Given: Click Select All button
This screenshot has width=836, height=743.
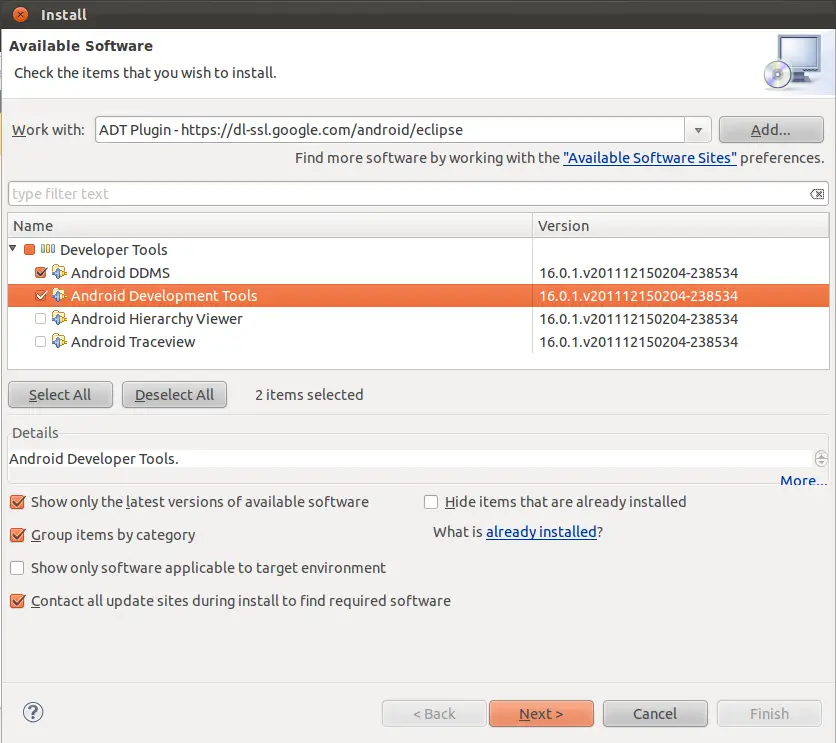Looking at the screenshot, I should (60, 395).
